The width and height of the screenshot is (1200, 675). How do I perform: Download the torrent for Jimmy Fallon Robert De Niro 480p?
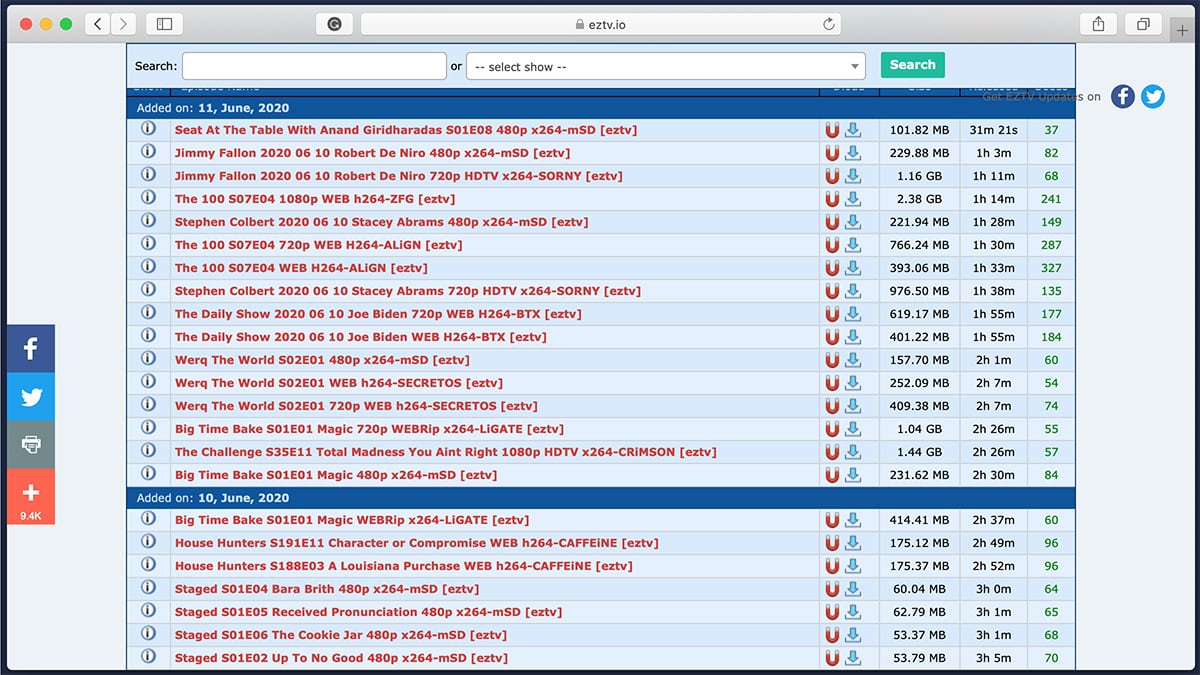coord(852,153)
